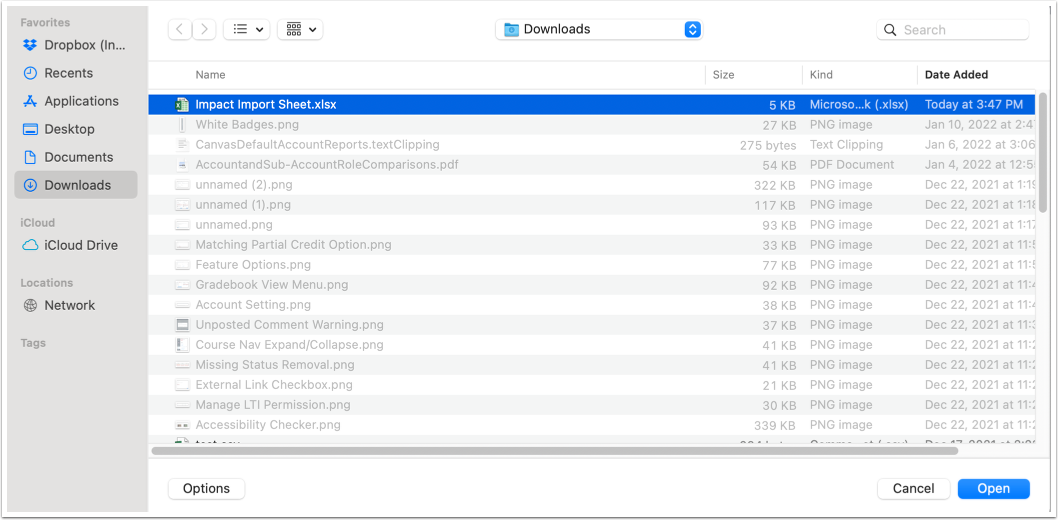Go back with the left chevron button
The image size is (1058, 520).
[x=179, y=29]
